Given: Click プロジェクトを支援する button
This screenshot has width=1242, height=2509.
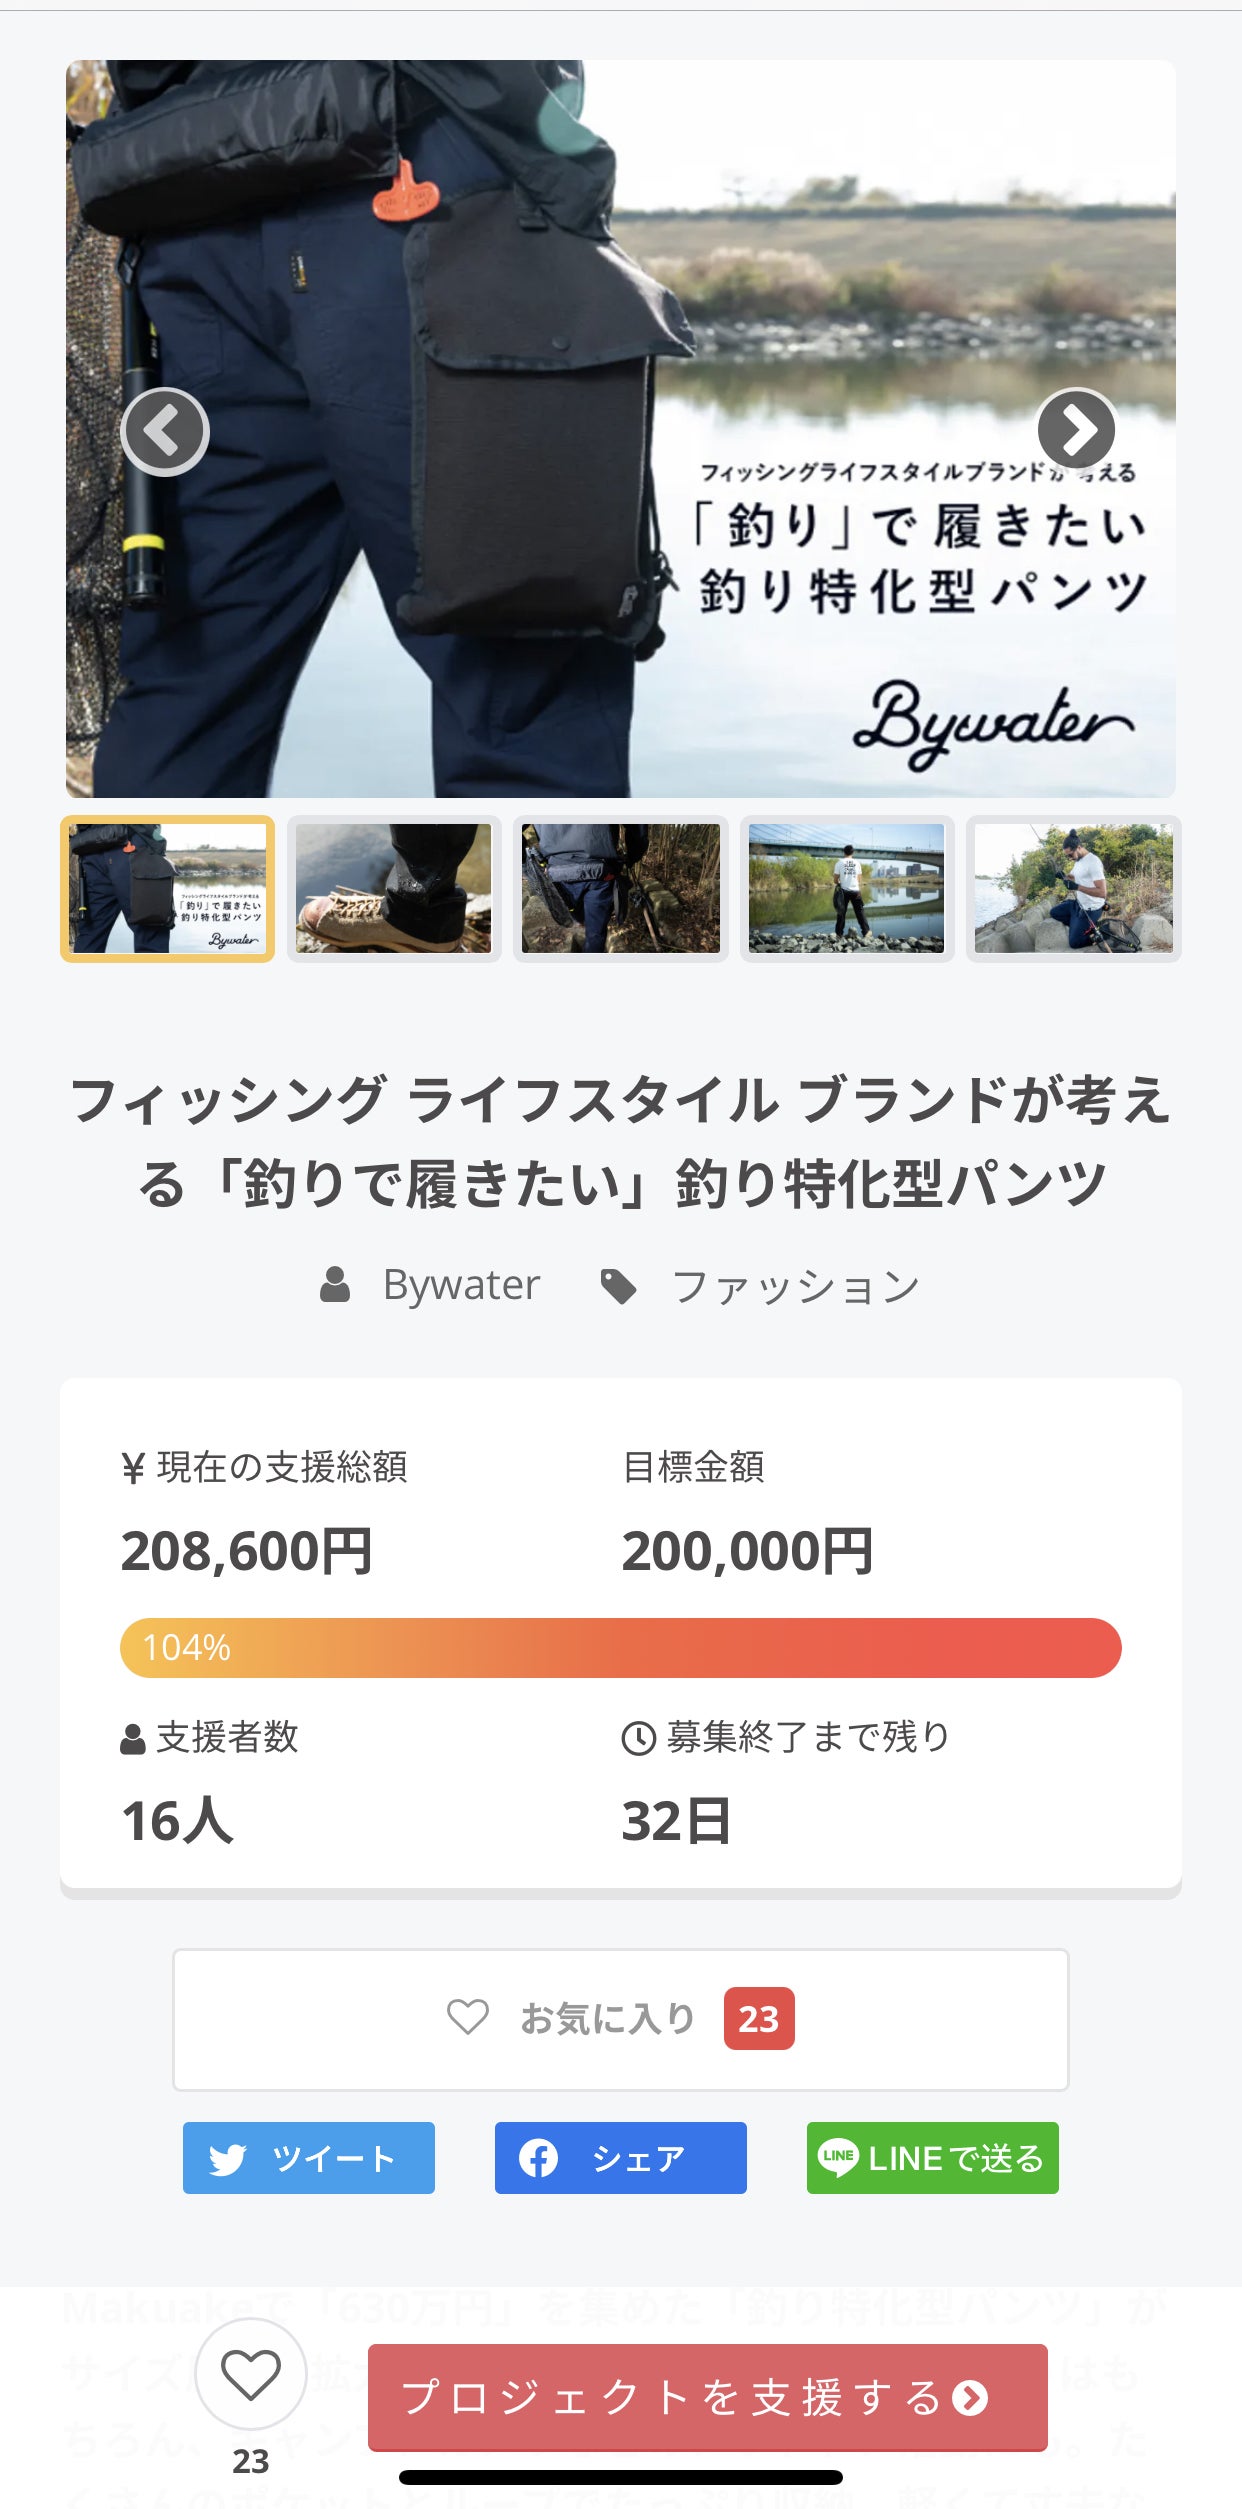Looking at the screenshot, I should tap(707, 2397).
